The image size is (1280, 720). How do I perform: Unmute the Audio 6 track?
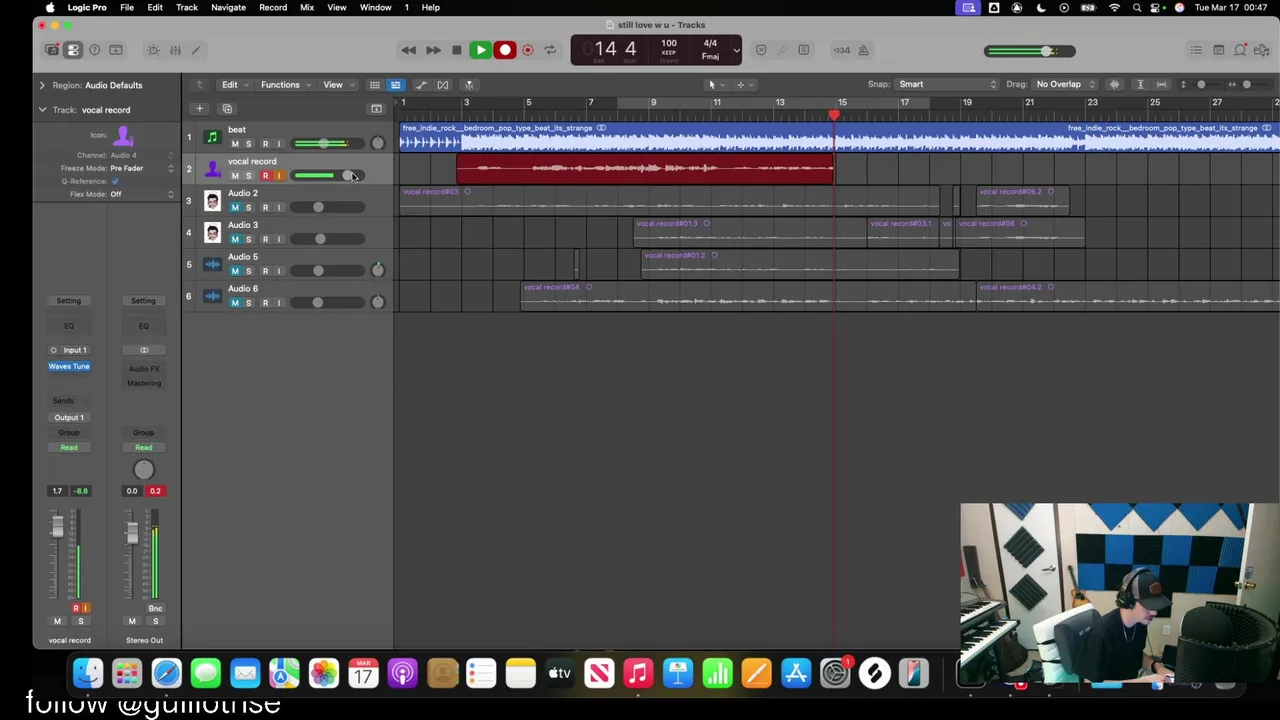click(235, 303)
